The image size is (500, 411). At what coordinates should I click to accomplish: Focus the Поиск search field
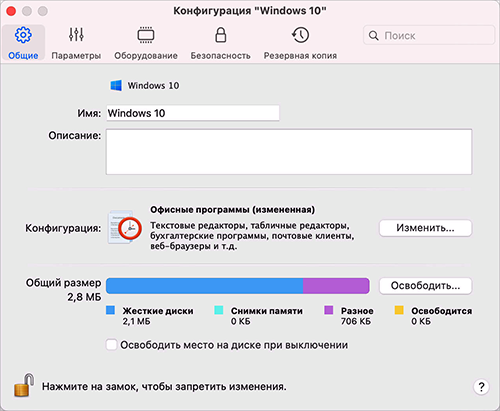[429, 35]
